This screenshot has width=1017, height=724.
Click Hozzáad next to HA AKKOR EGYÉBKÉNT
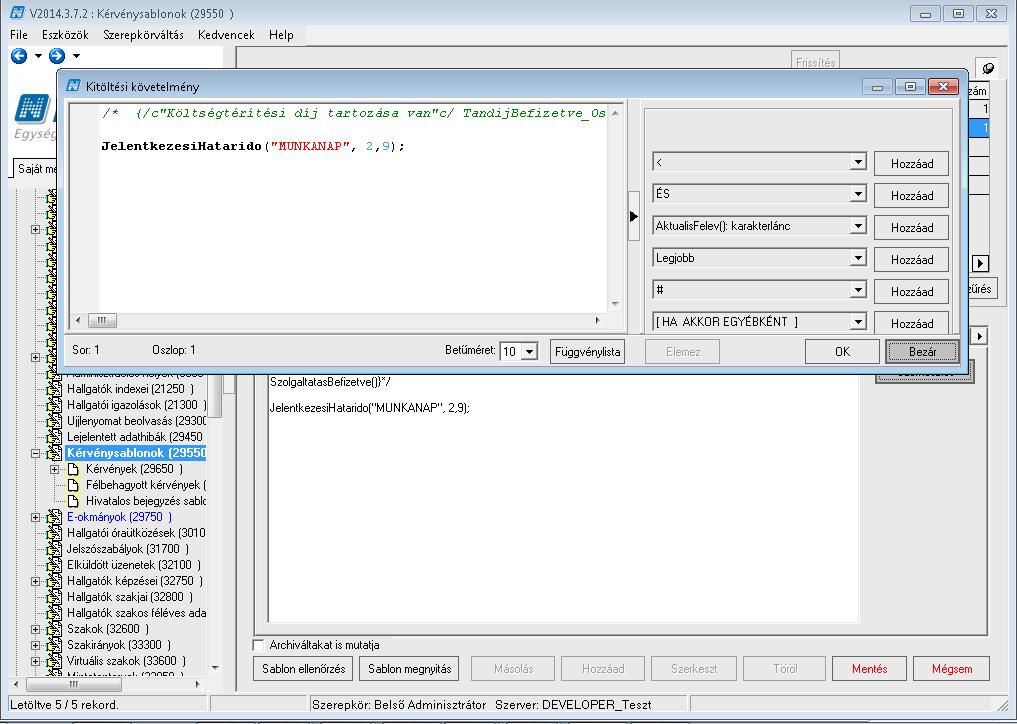911,323
